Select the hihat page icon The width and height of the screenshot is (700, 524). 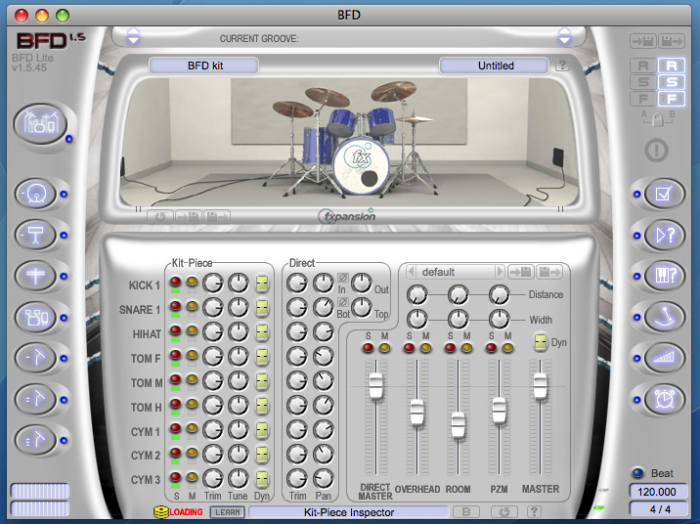[x=36, y=276]
